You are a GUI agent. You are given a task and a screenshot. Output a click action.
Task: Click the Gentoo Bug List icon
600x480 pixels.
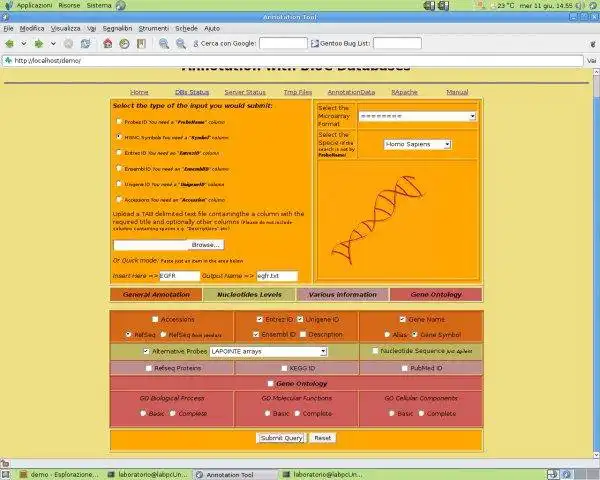point(315,44)
